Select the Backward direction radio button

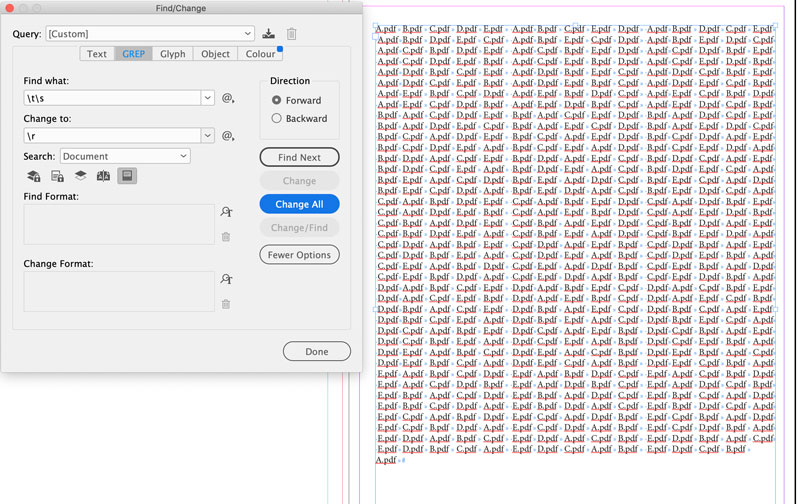coord(277,118)
